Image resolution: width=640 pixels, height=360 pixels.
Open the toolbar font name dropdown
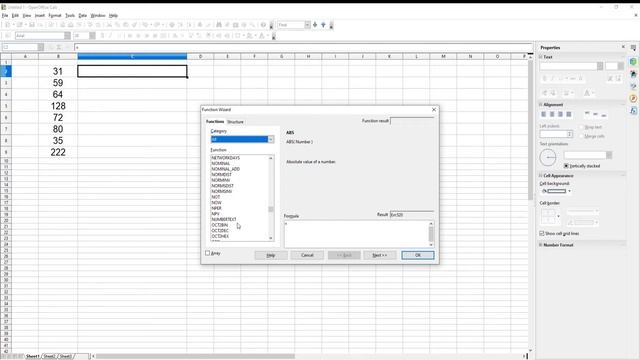(67, 36)
